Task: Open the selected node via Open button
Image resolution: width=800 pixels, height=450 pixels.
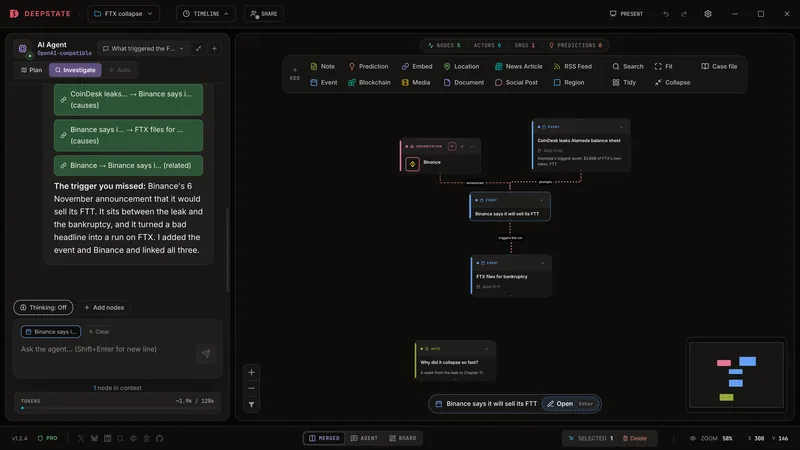Action: pyautogui.click(x=570, y=404)
